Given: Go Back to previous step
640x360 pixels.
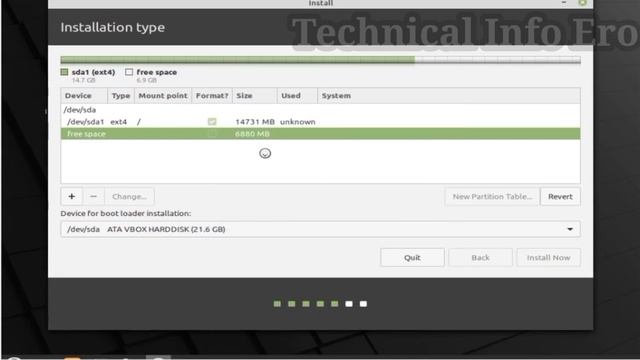Looking at the screenshot, I should tap(480, 258).
